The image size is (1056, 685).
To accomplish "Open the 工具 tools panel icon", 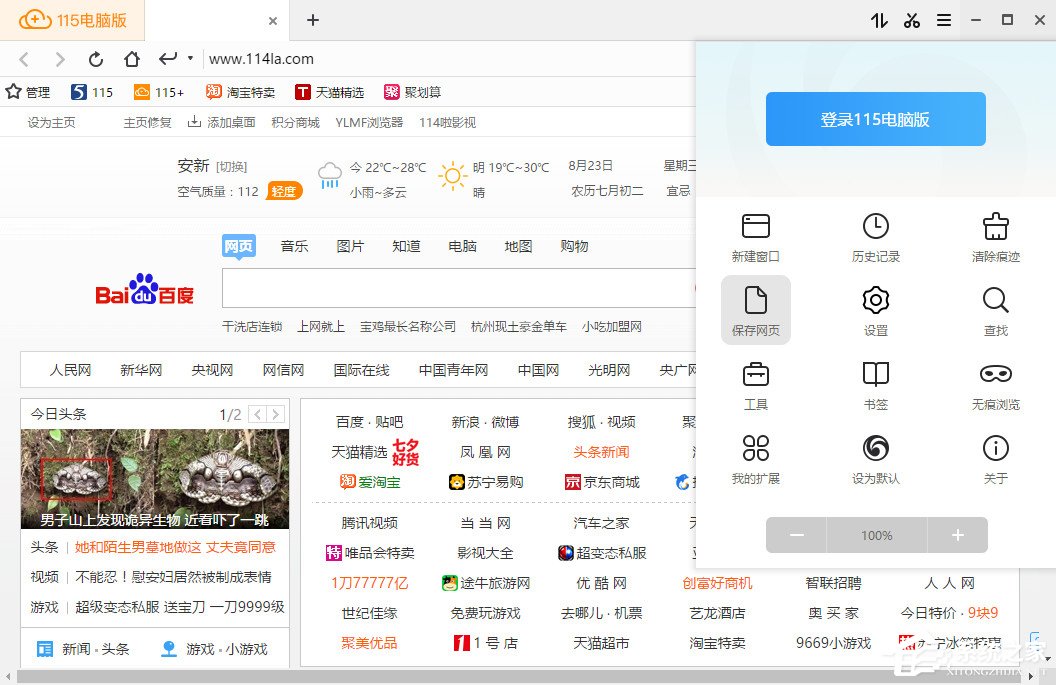I will click(755, 382).
